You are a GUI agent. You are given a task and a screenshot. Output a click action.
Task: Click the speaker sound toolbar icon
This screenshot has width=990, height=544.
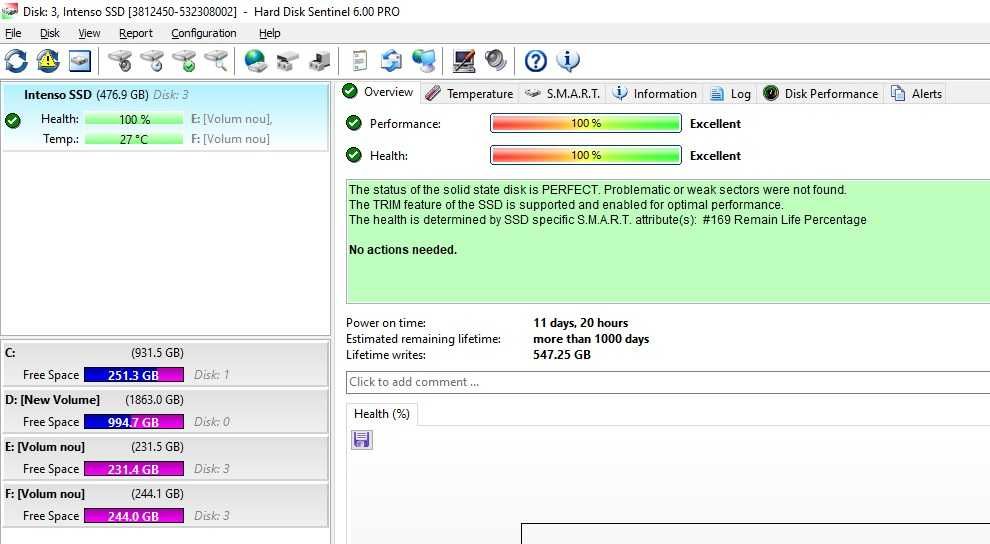(x=496, y=61)
